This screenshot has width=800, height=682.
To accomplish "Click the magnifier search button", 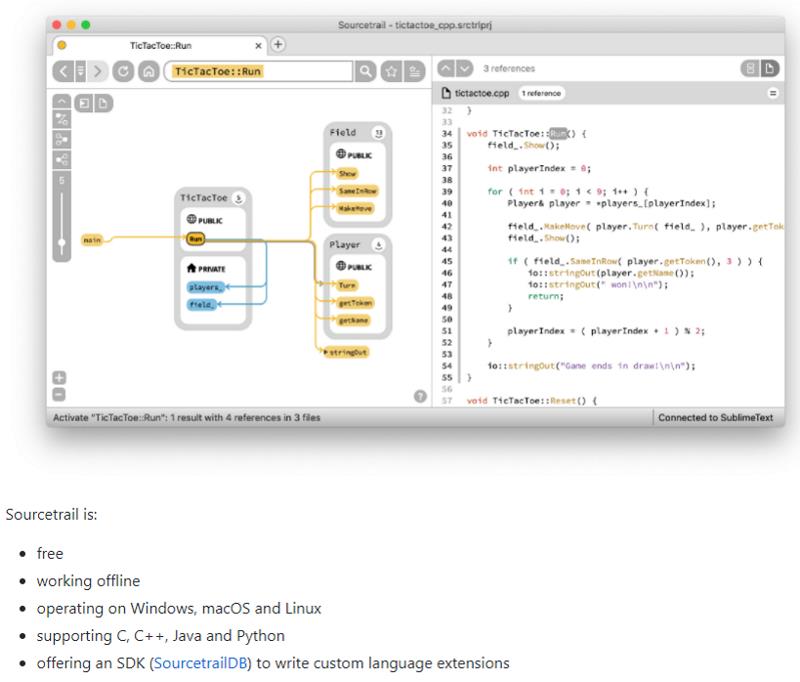I will coord(365,71).
